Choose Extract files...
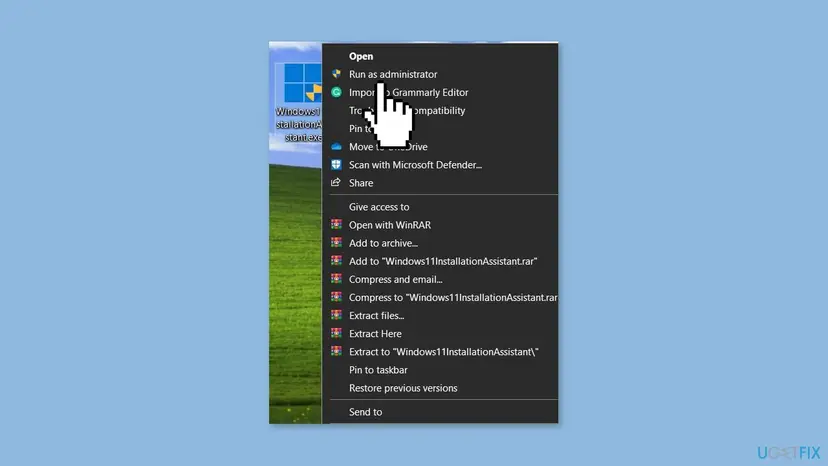 pyautogui.click(x=376, y=315)
